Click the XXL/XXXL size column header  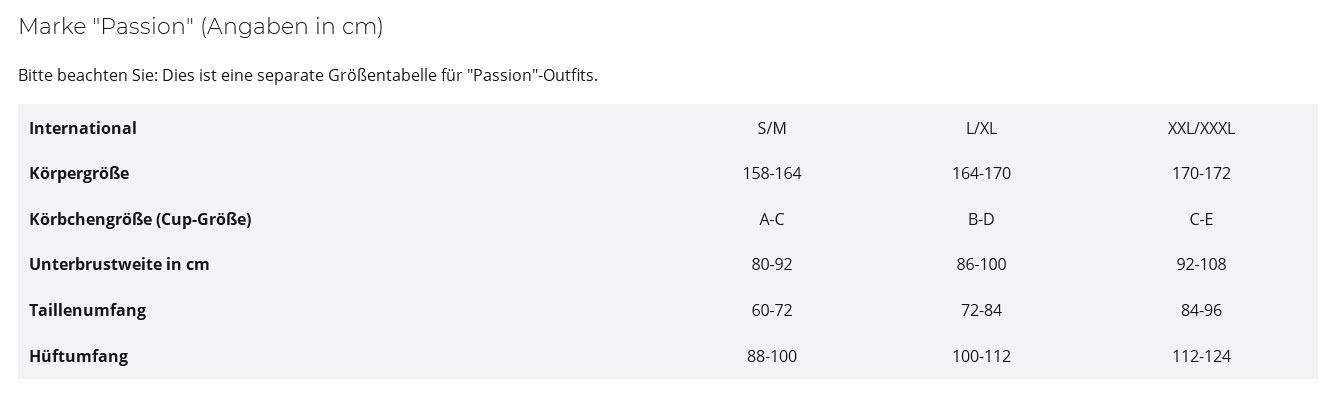click(x=1201, y=128)
